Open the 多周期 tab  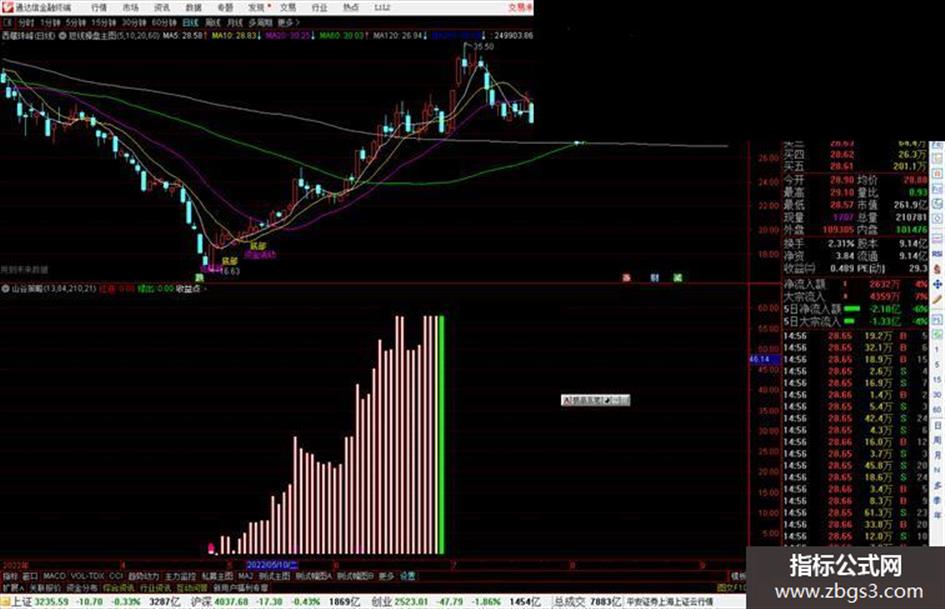260,22
